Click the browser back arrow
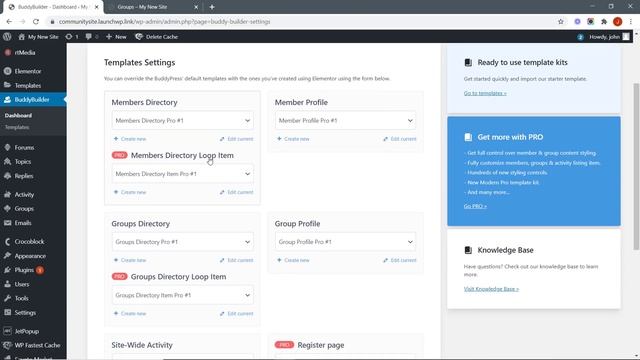 tap(9, 22)
